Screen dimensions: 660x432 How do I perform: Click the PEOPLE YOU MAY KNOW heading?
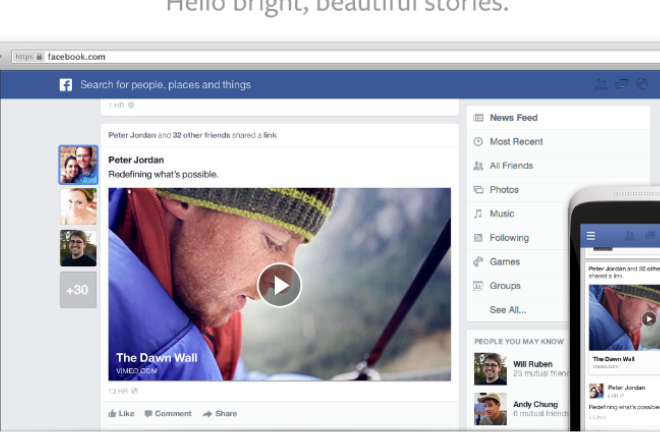[x=519, y=341]
